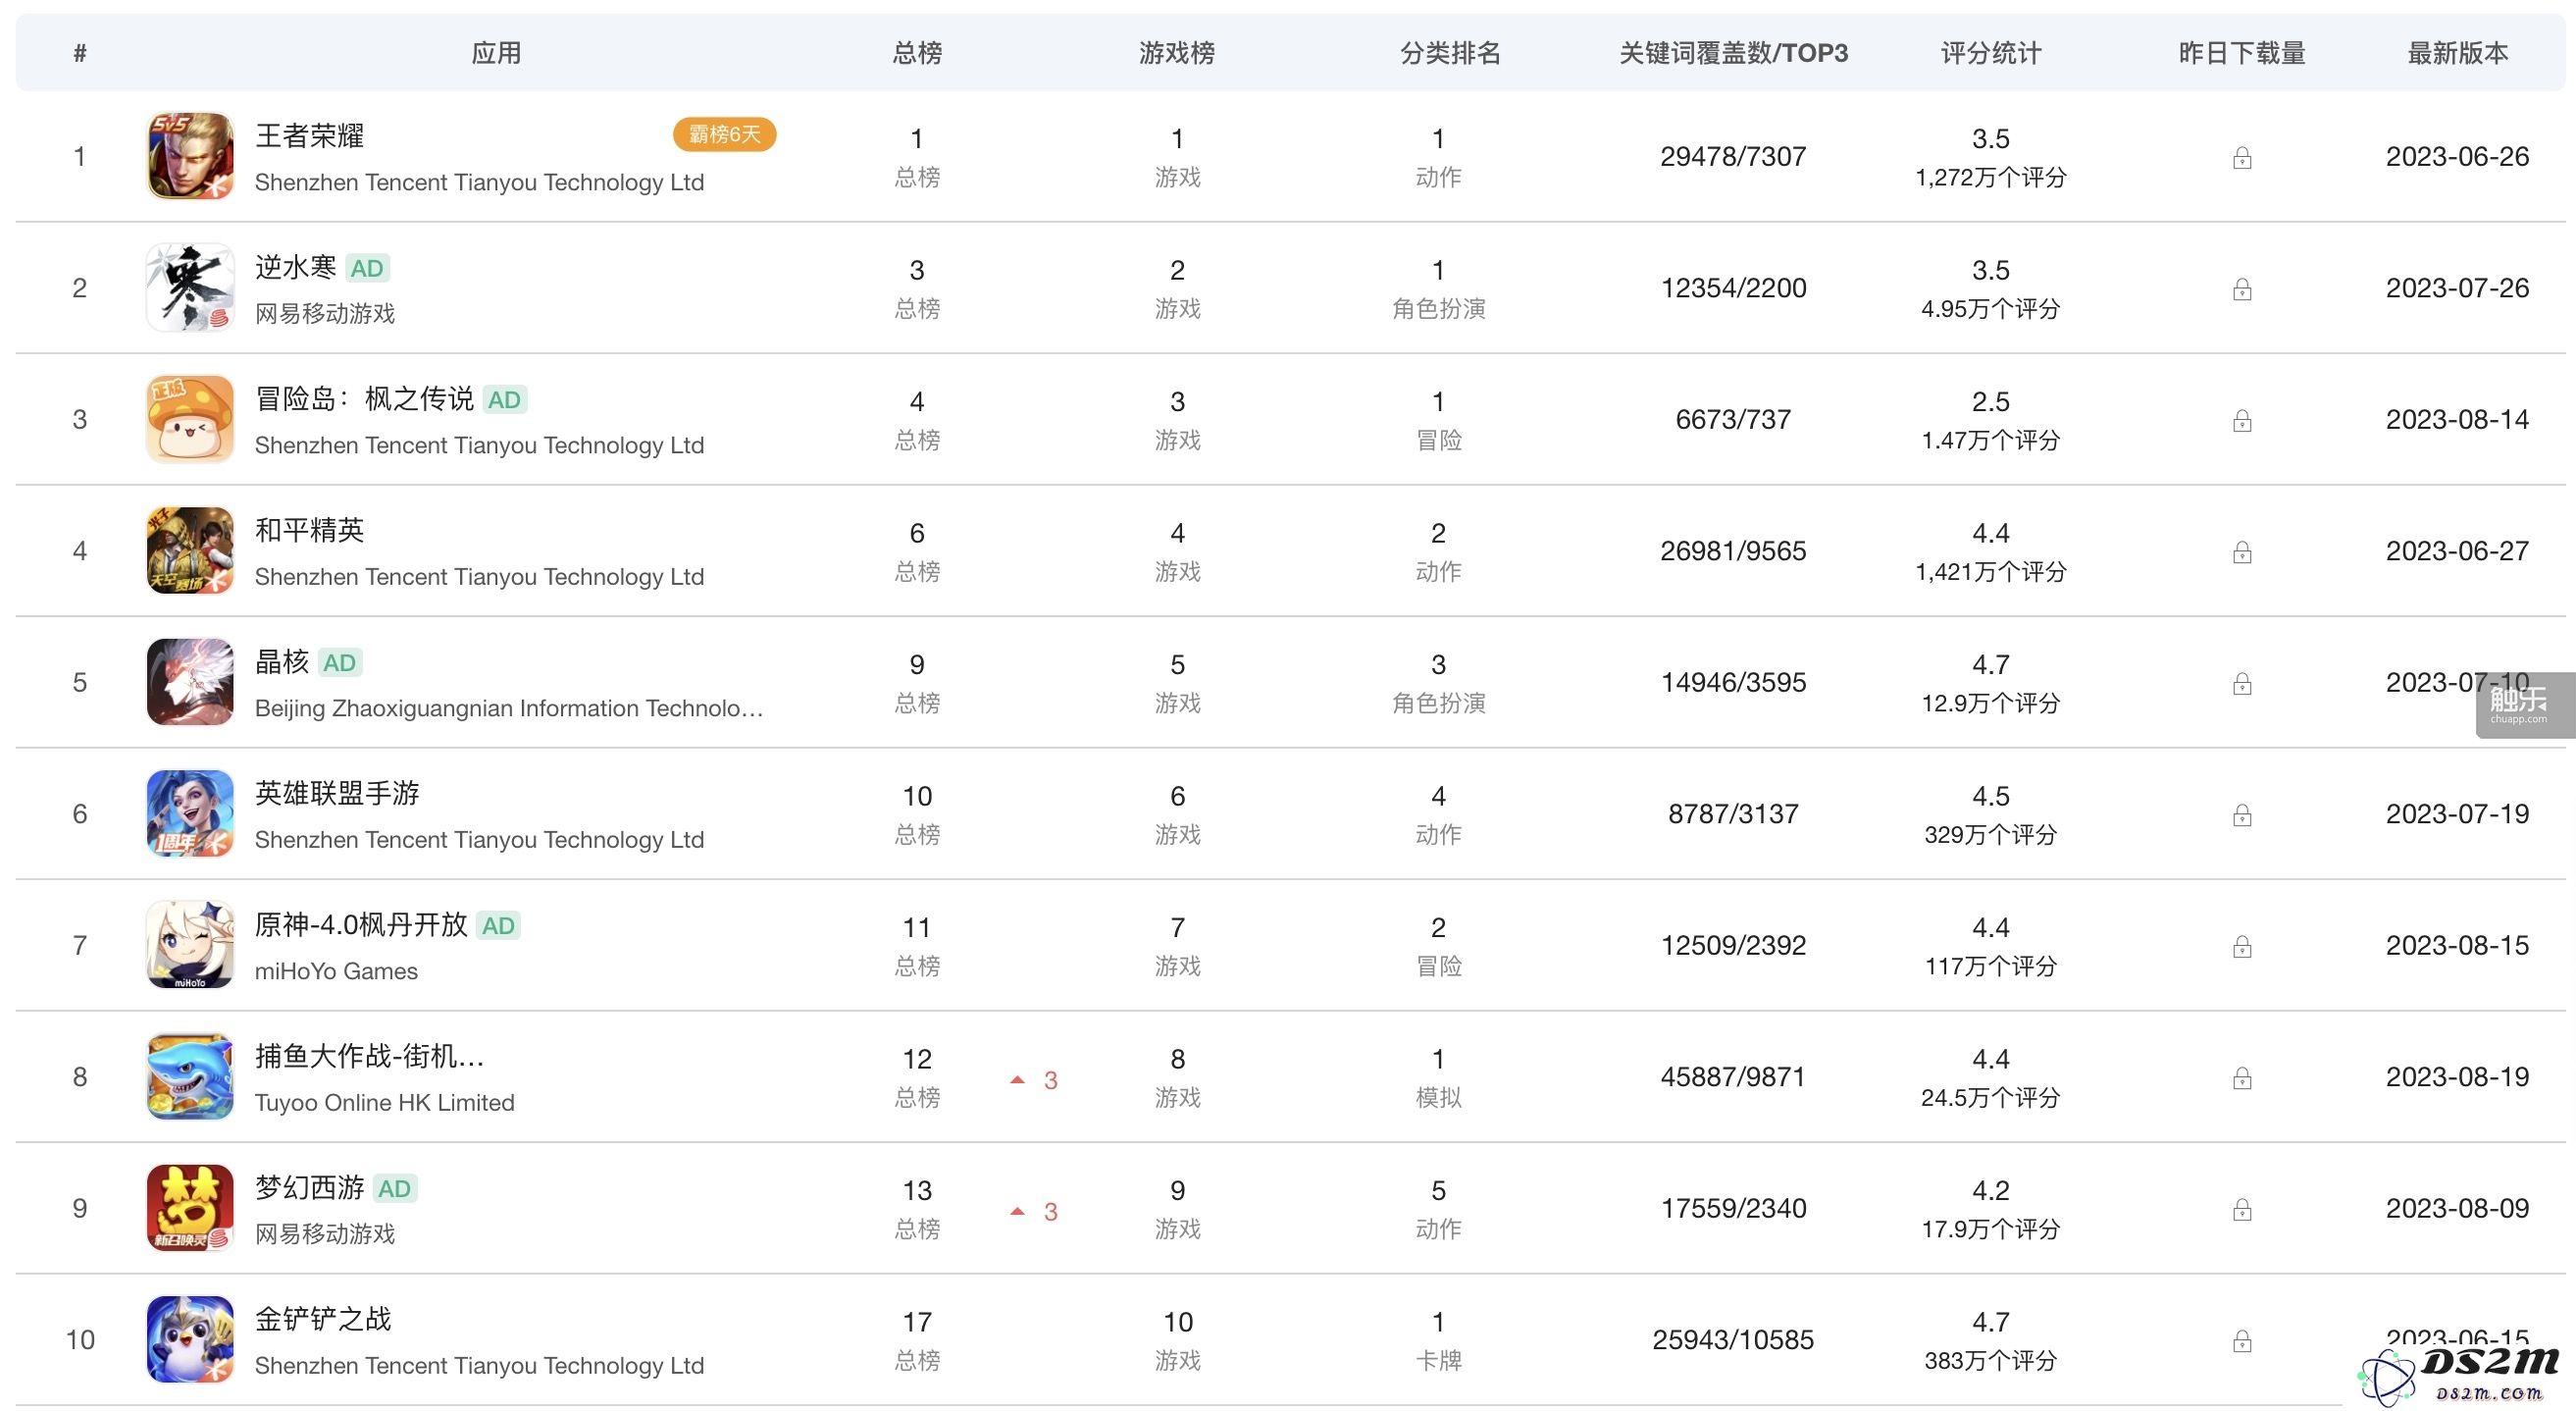The width and height of the screenshot is (2576, 1411).
Task: Click the 总榜 column header
Action: [x=917, y=53]
